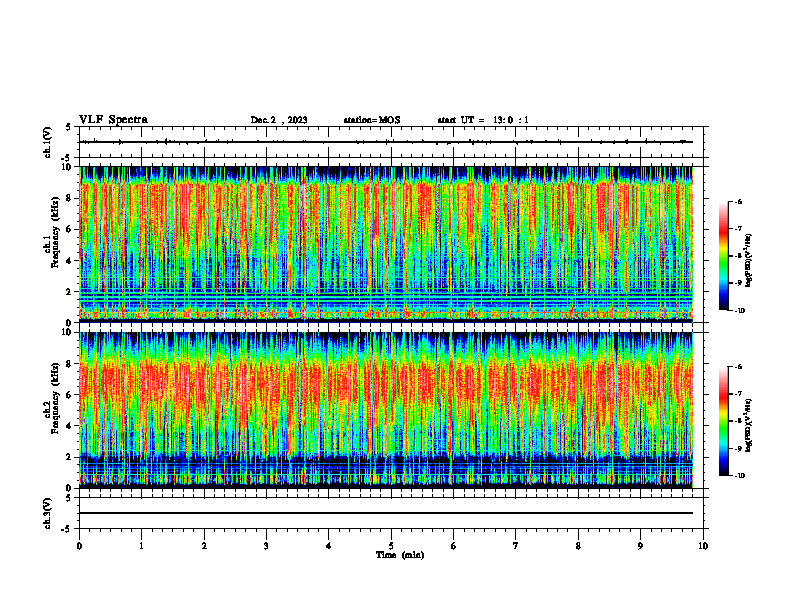Image resolution: width=792 pixels, height=612 pixels.
Task: Click the ch.1(V) waveform axis label
Action: (47, 142)
